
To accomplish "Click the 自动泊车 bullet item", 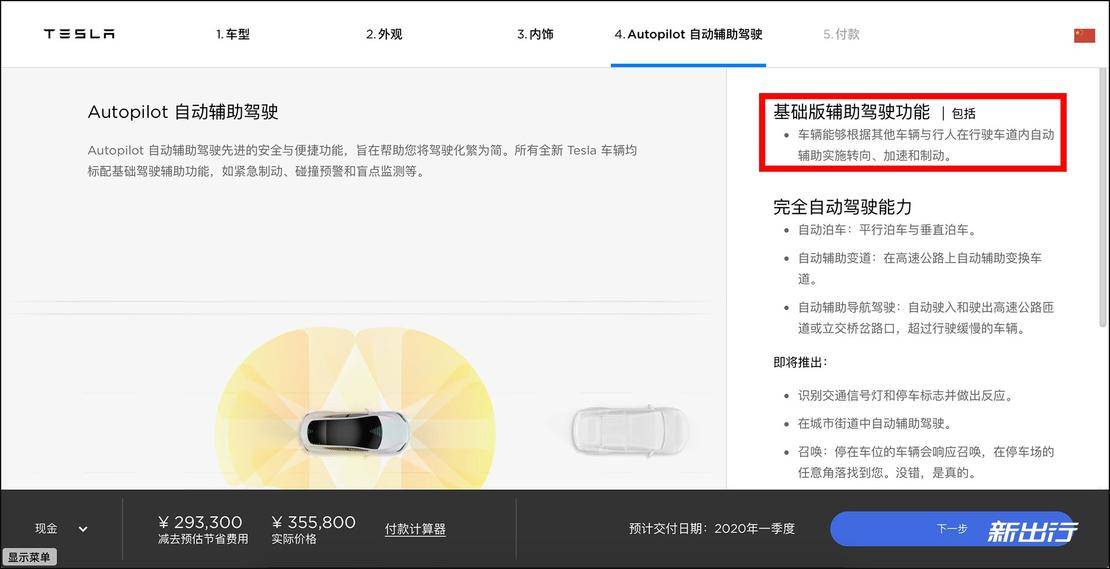I will (x=887, y=230).
